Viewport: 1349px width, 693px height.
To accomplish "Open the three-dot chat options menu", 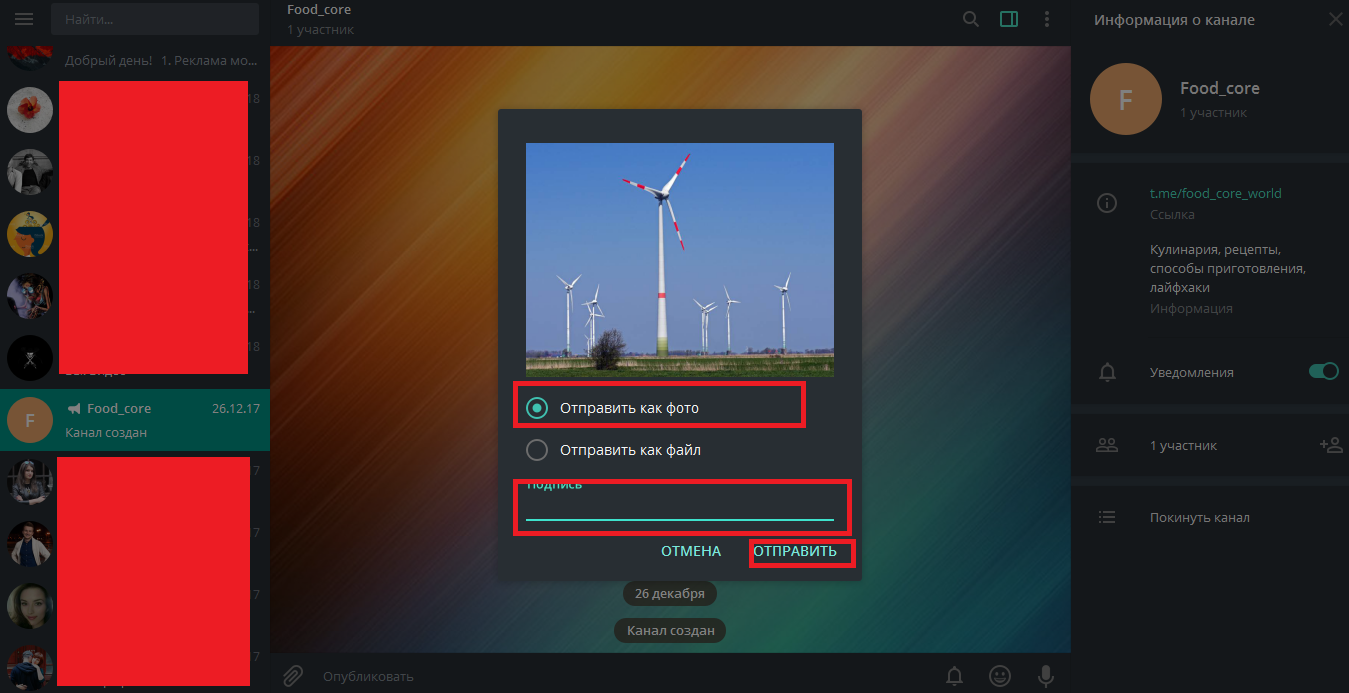I will 1047,19.
